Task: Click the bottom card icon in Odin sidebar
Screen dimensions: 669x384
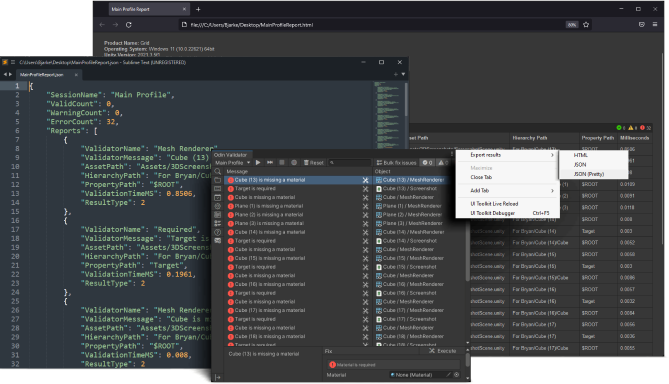Action: point(218,241)
